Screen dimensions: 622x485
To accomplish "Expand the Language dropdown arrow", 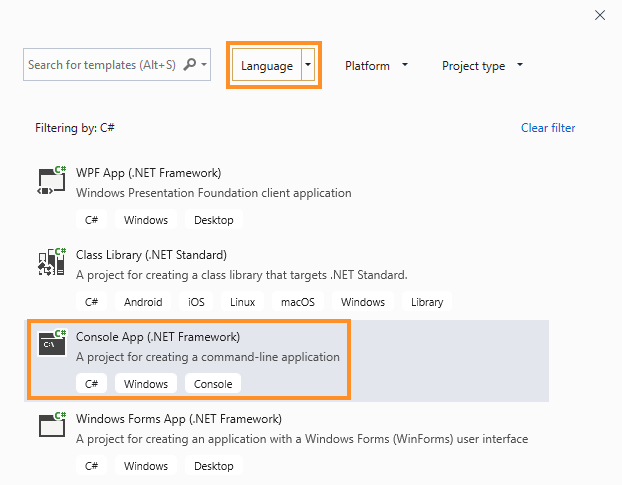I will [x=308, y=65].
